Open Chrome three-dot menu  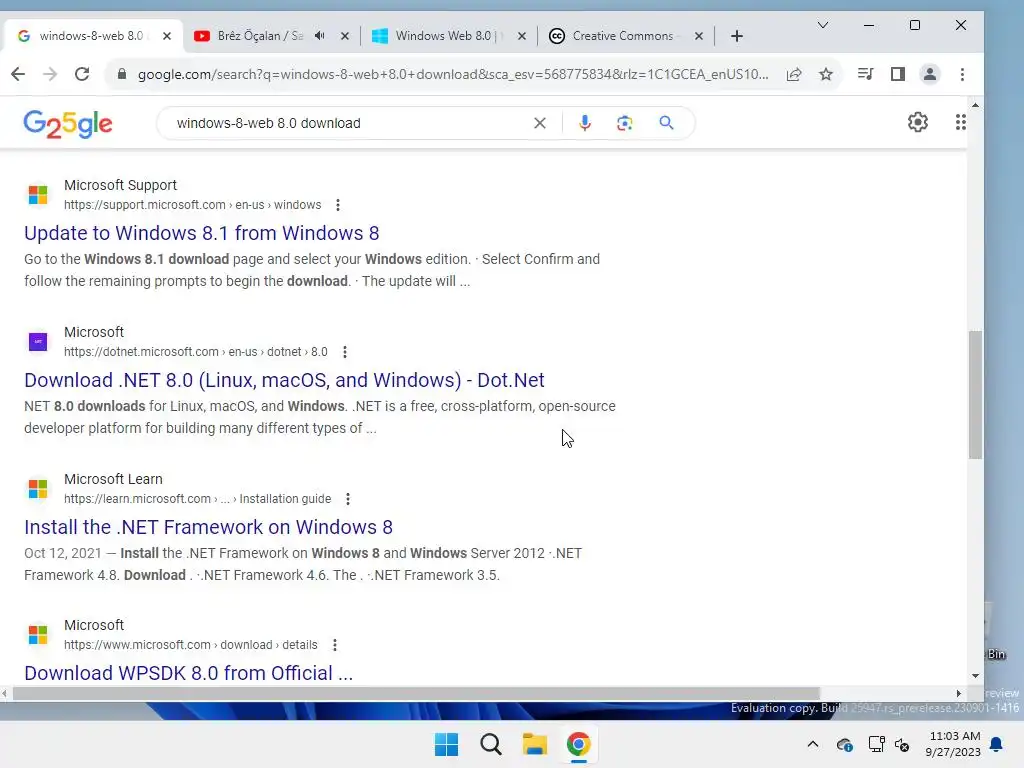[962, 74]
